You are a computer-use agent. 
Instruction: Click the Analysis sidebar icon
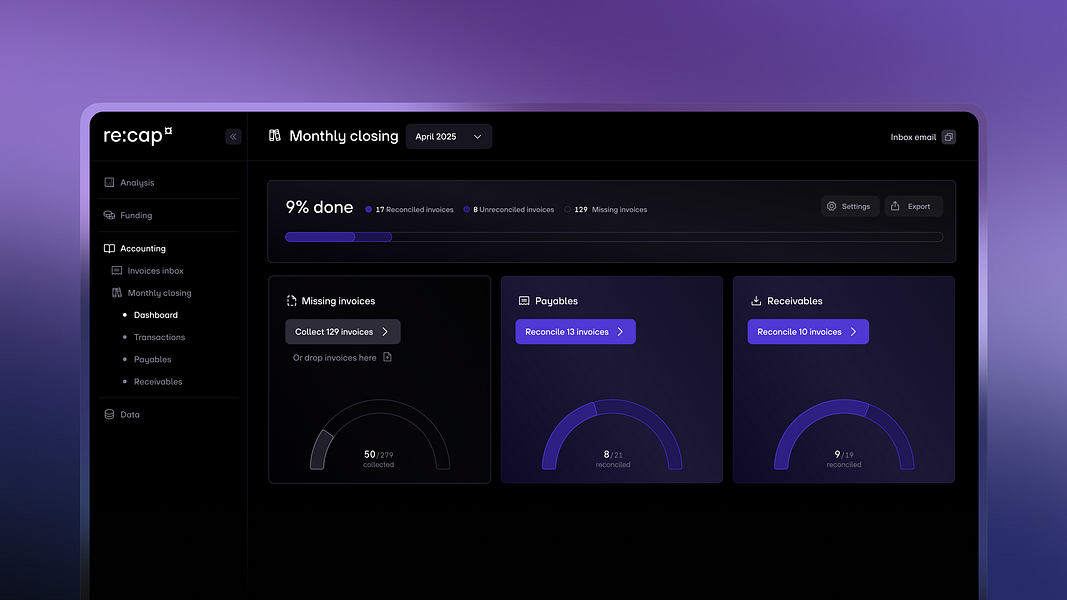(x=109, y=182)
